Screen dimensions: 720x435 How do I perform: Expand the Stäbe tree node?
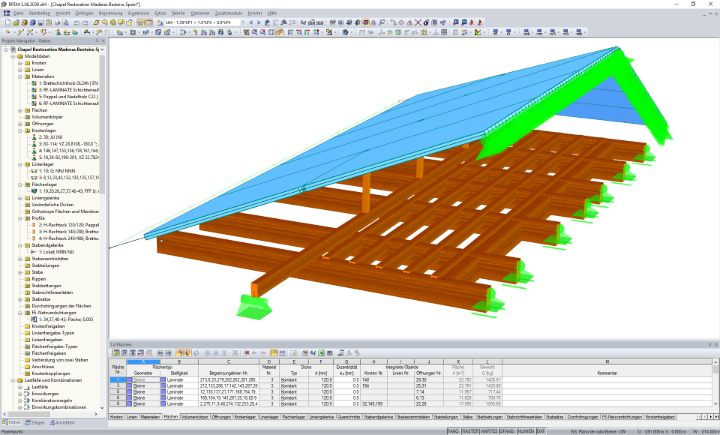pos(20,272)
